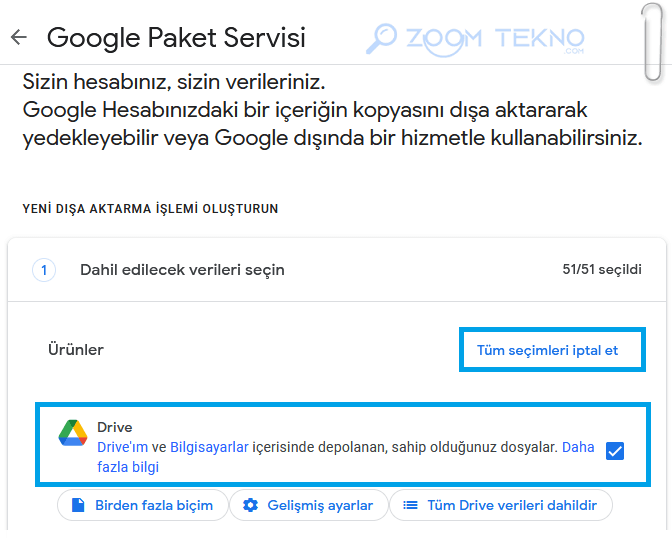
Task: Click Tüm seçimleri iptal et
Action: click(x=547, y=350)
